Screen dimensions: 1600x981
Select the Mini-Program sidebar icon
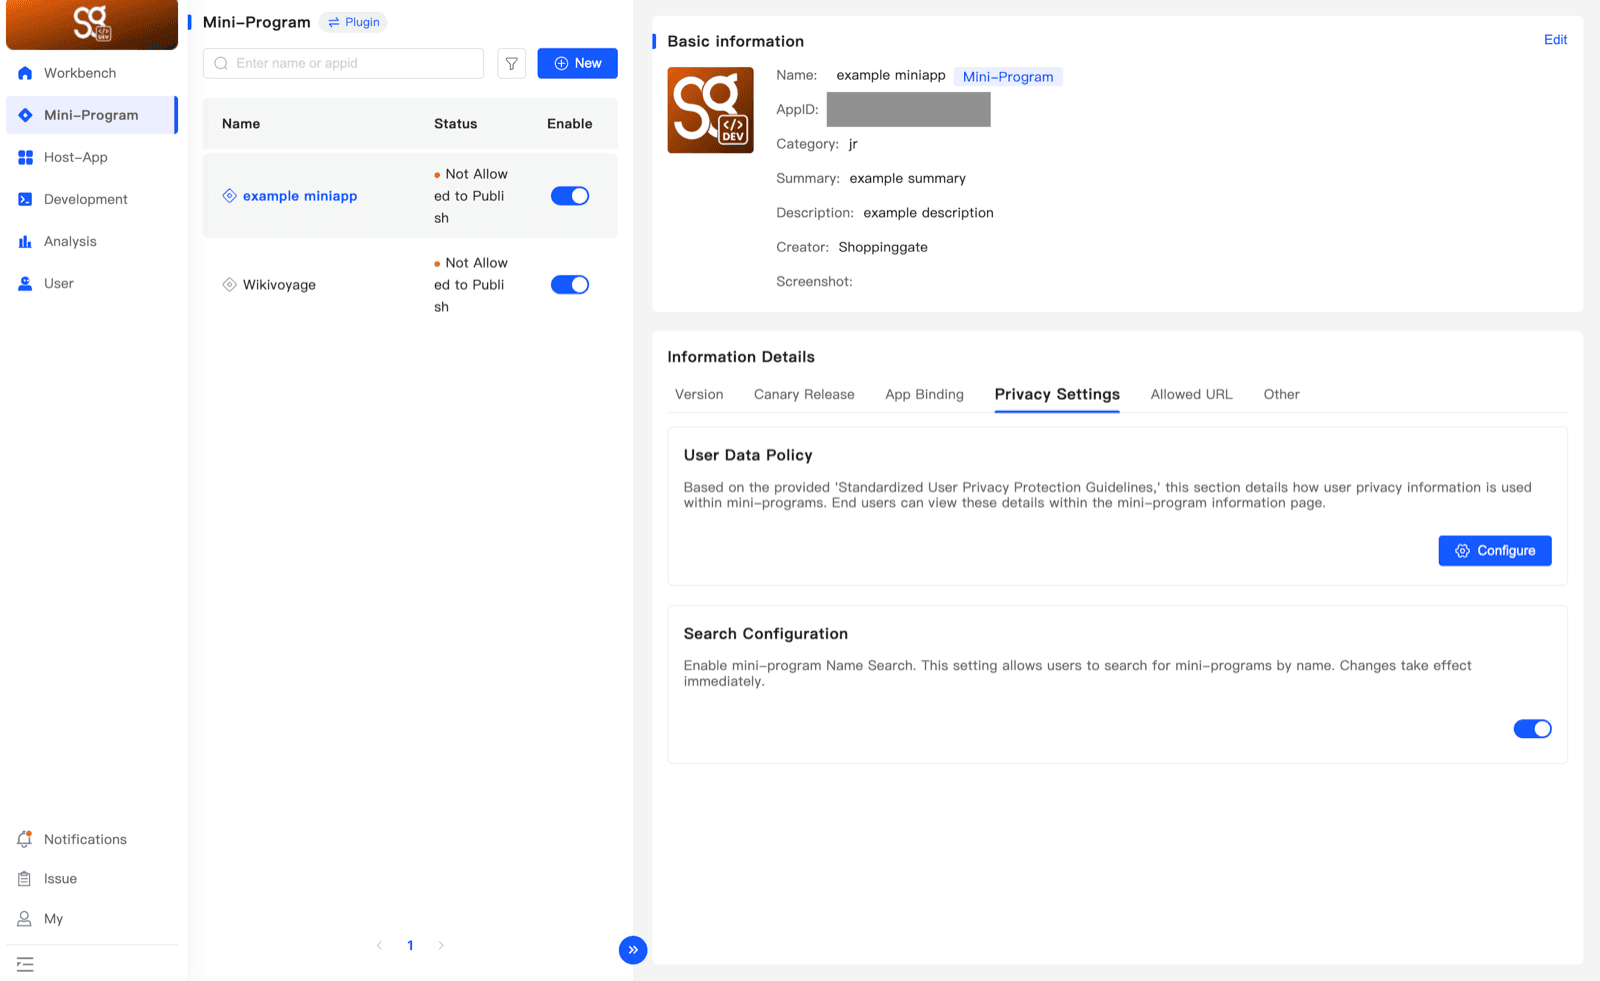[25, 115]
